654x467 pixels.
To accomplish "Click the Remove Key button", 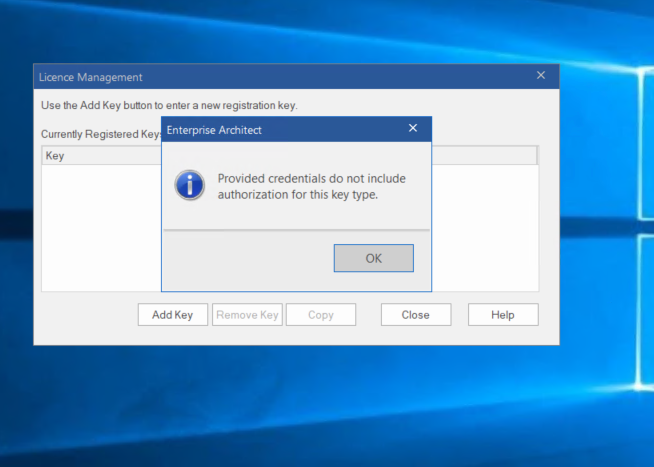I will [247, 314].
